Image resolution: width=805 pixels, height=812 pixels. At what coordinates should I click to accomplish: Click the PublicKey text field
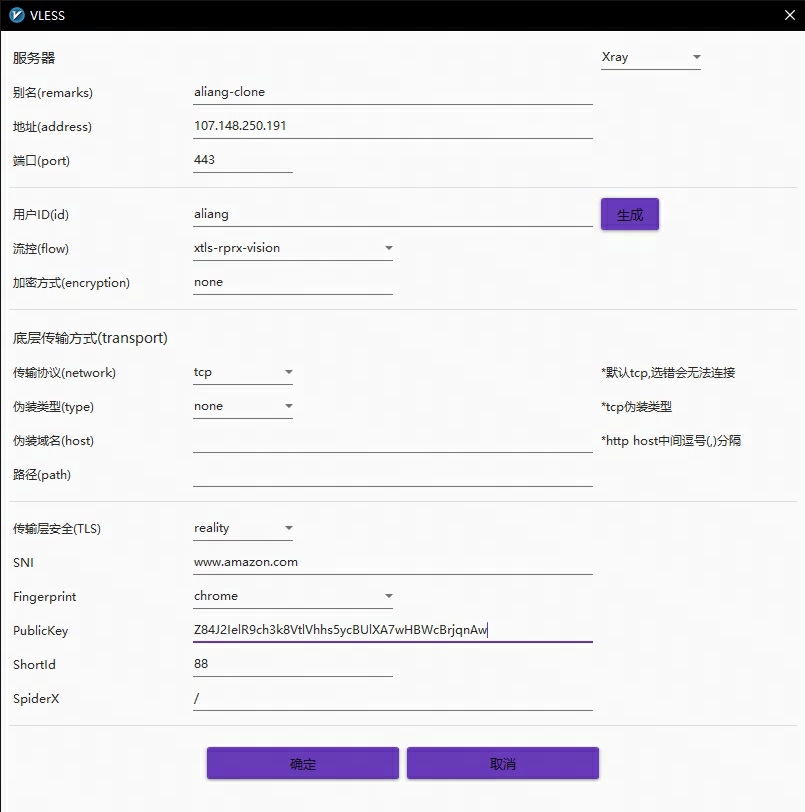click(392, 630)
